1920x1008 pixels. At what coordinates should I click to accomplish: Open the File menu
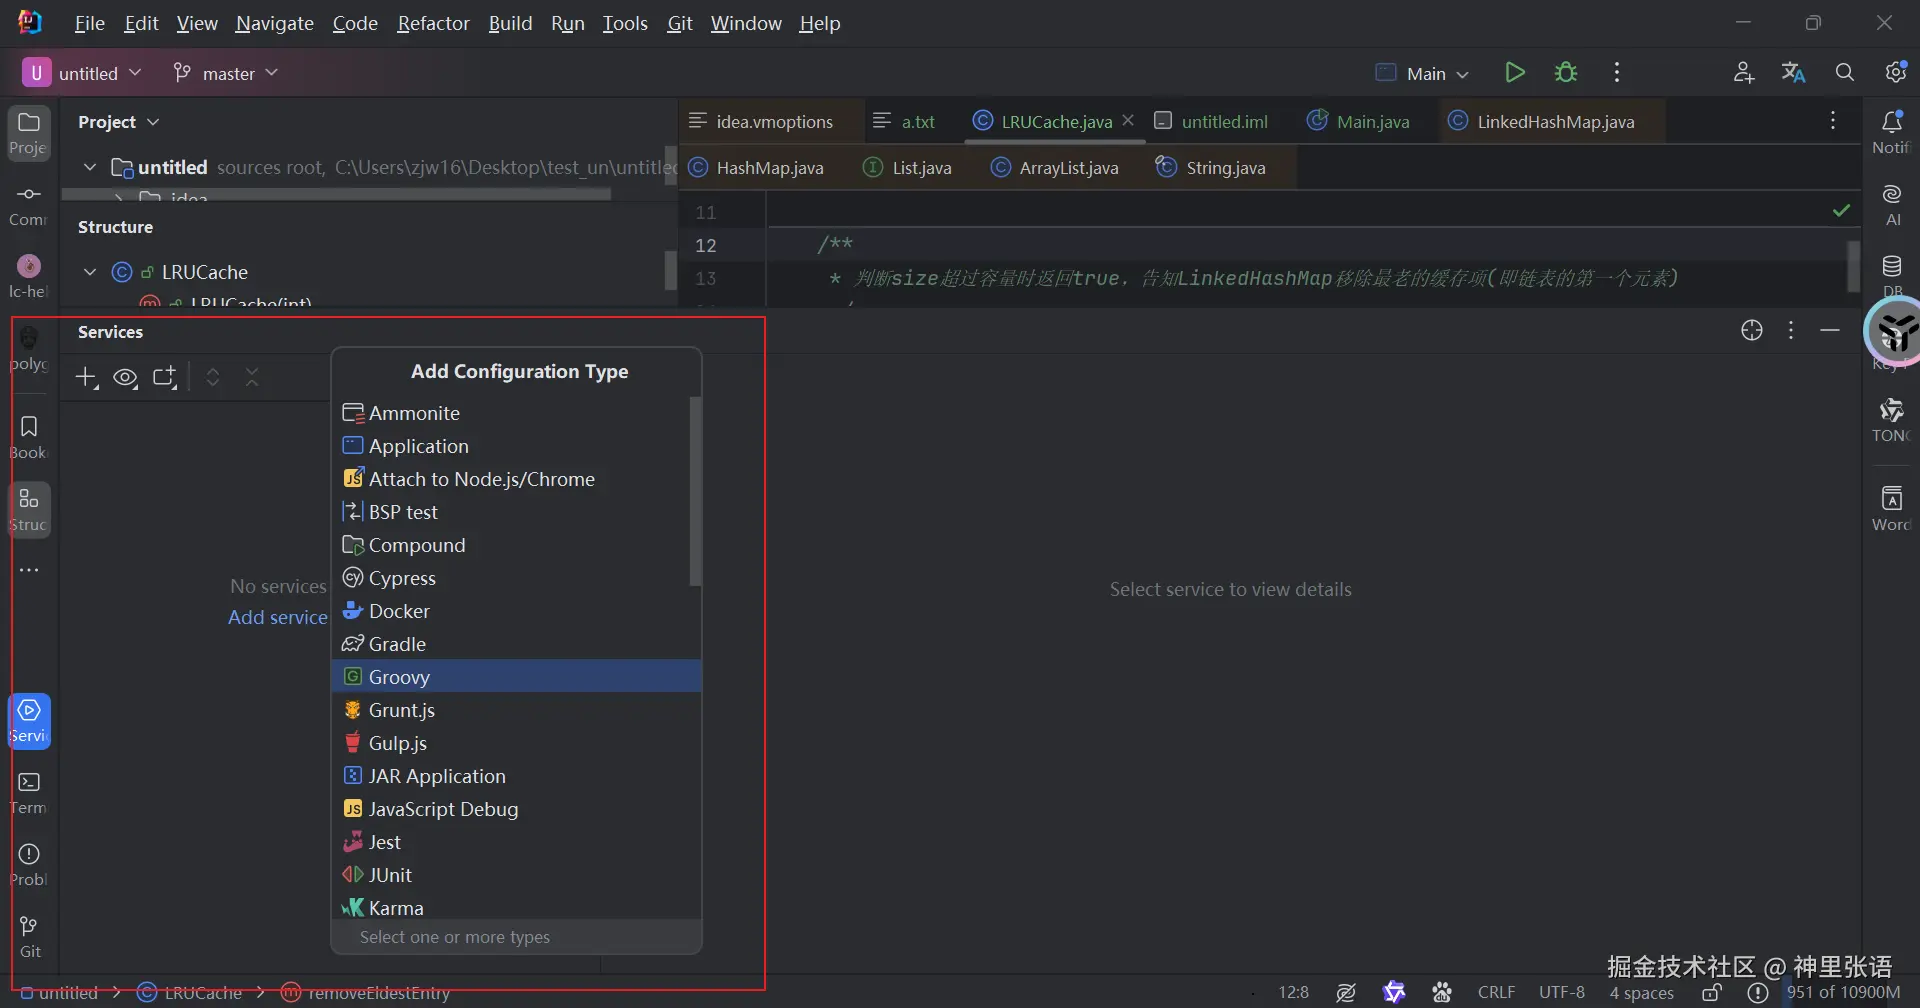click(89, 23)
